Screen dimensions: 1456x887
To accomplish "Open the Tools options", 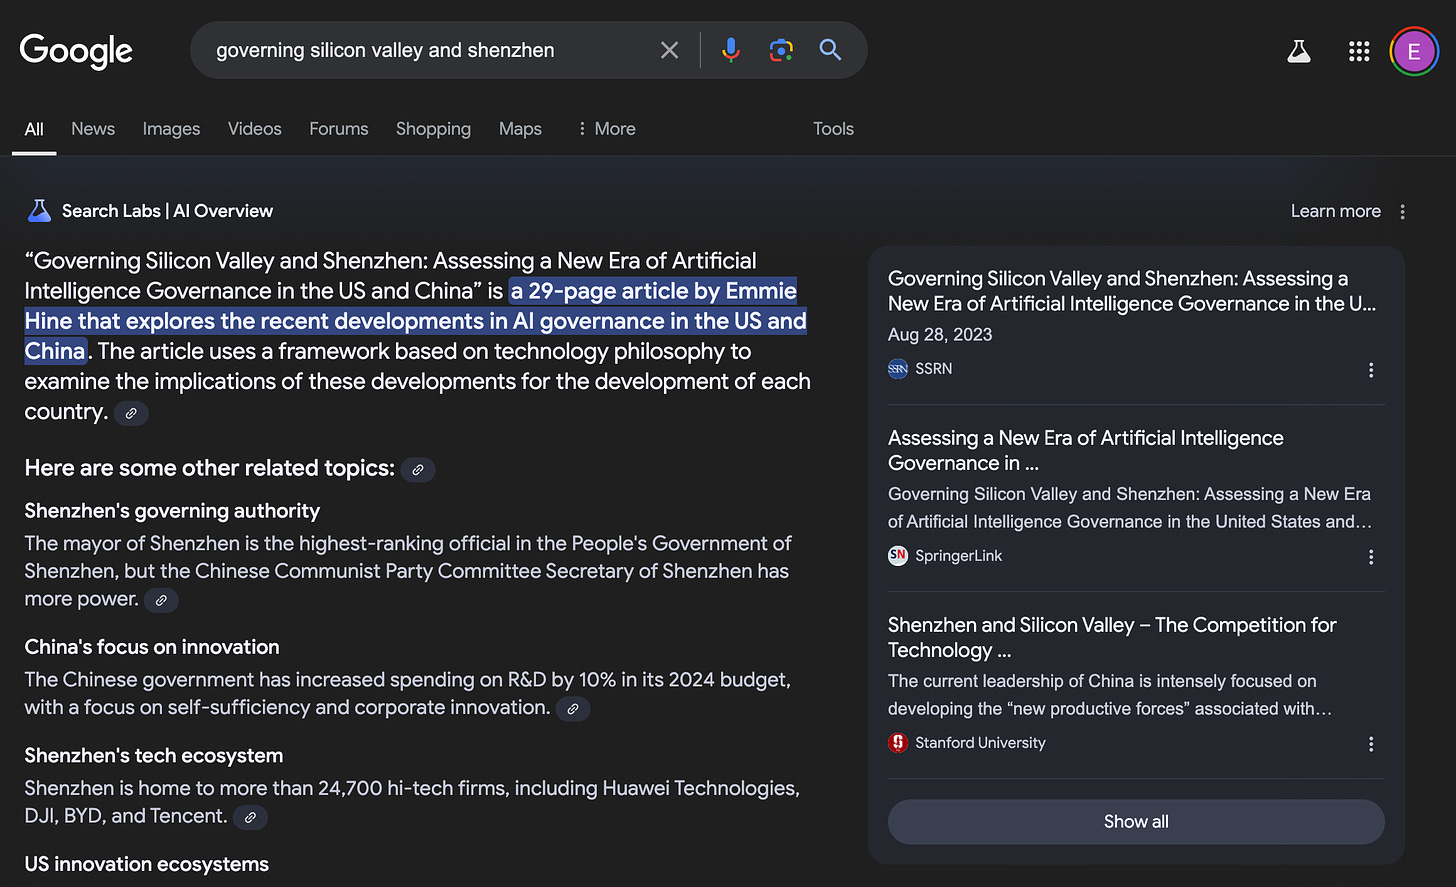I will tap(833, 129).
